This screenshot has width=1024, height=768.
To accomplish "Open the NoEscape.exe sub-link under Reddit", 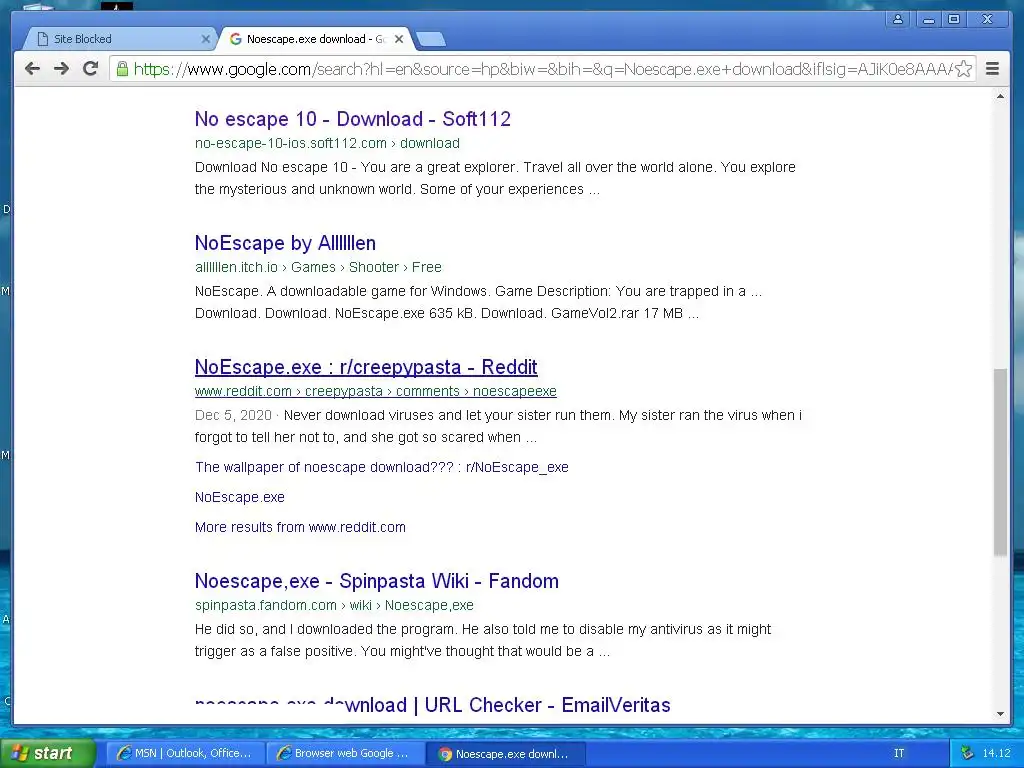I will (240, 497).
